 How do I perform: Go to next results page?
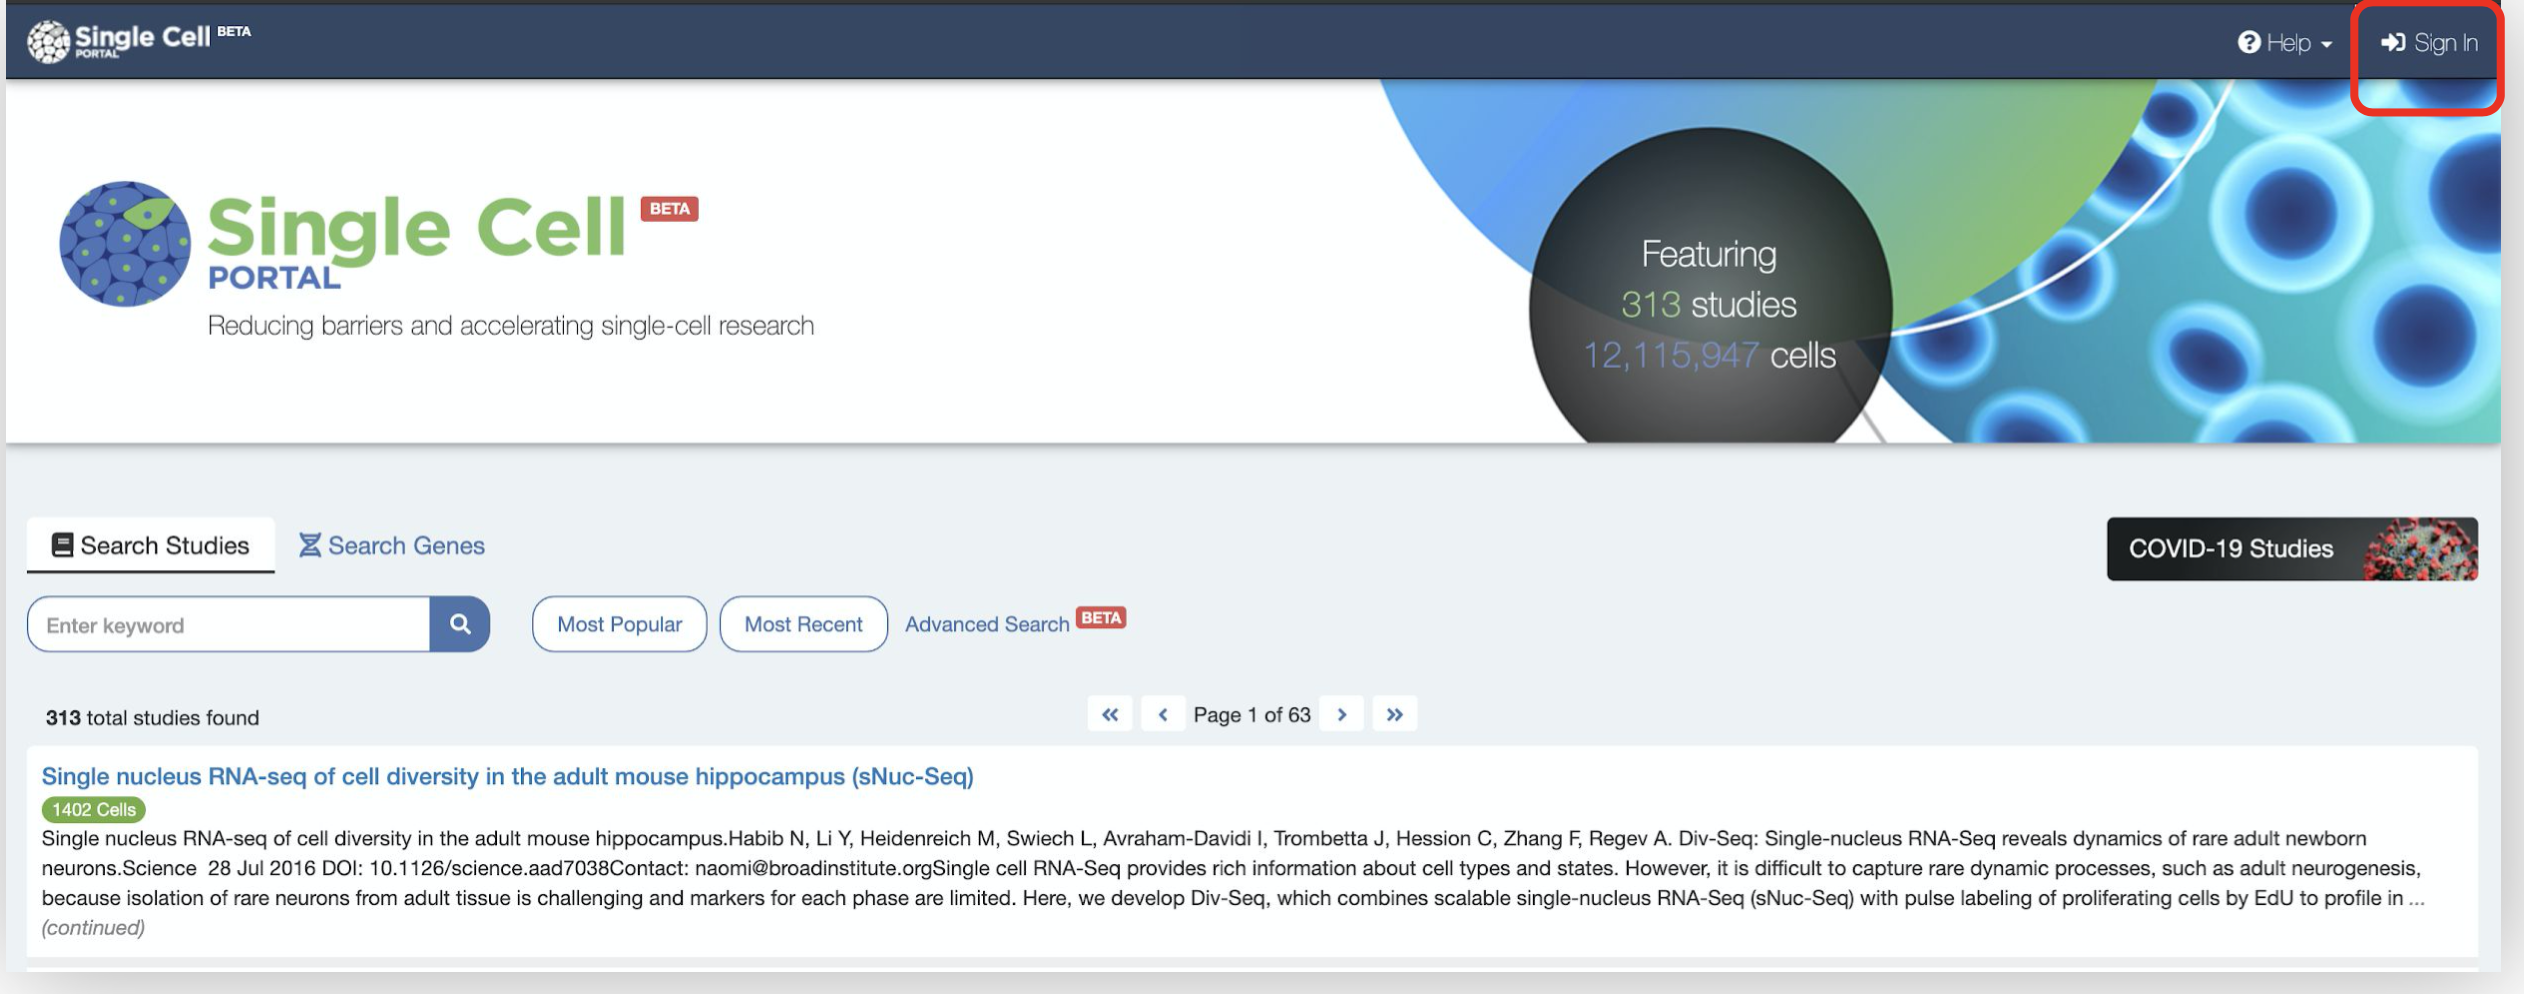(1342, 714)
